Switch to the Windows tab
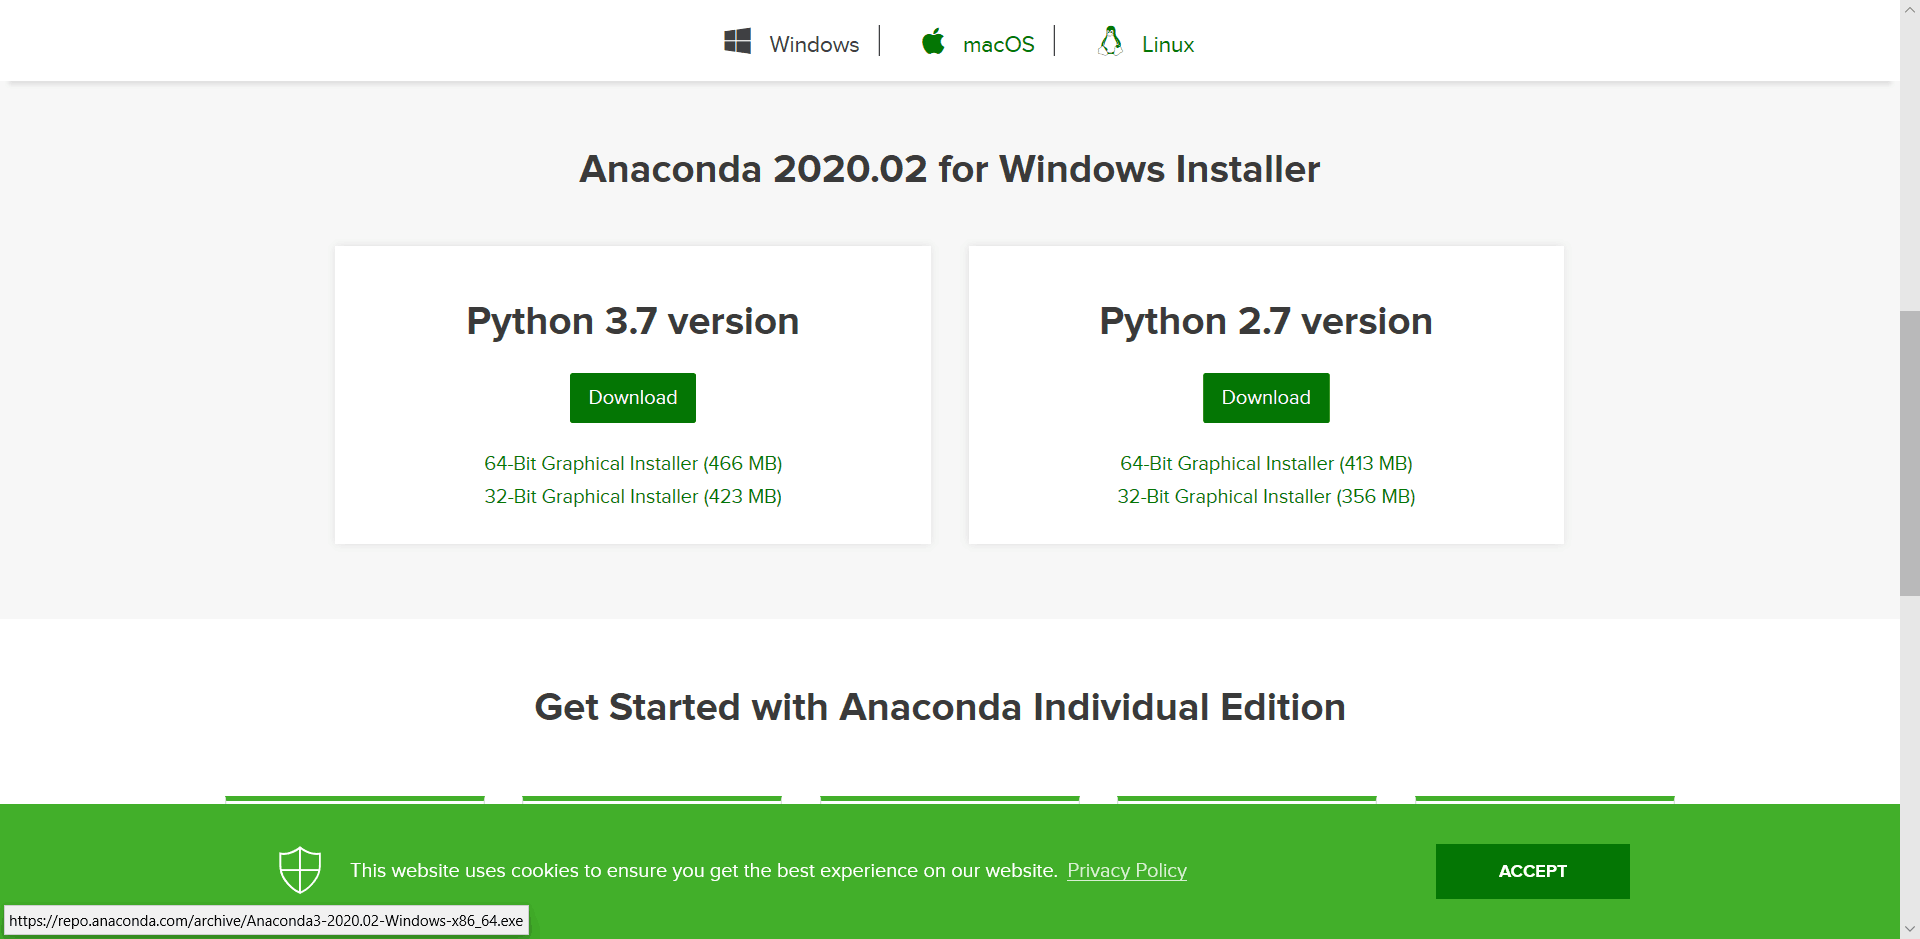Image resolution: width=1920 pixels, height=939 pixels. pyautogui.click(x=813, y=44)
